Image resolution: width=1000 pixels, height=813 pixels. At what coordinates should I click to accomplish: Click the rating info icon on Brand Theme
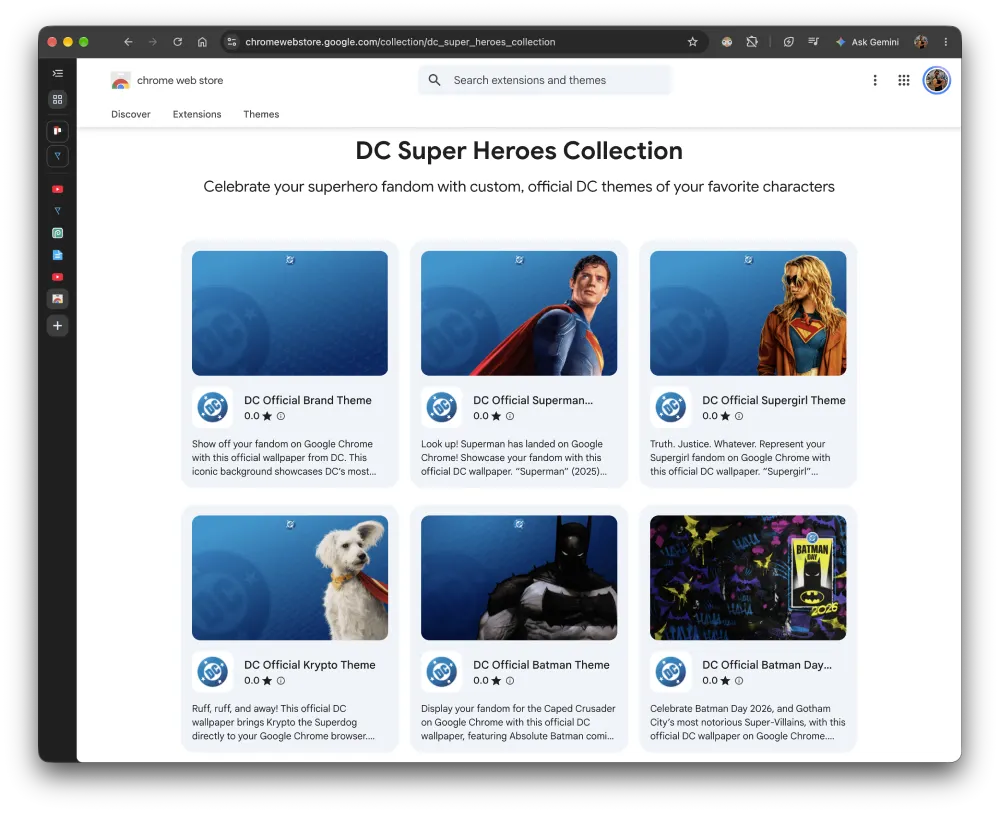tap(281, 416)
